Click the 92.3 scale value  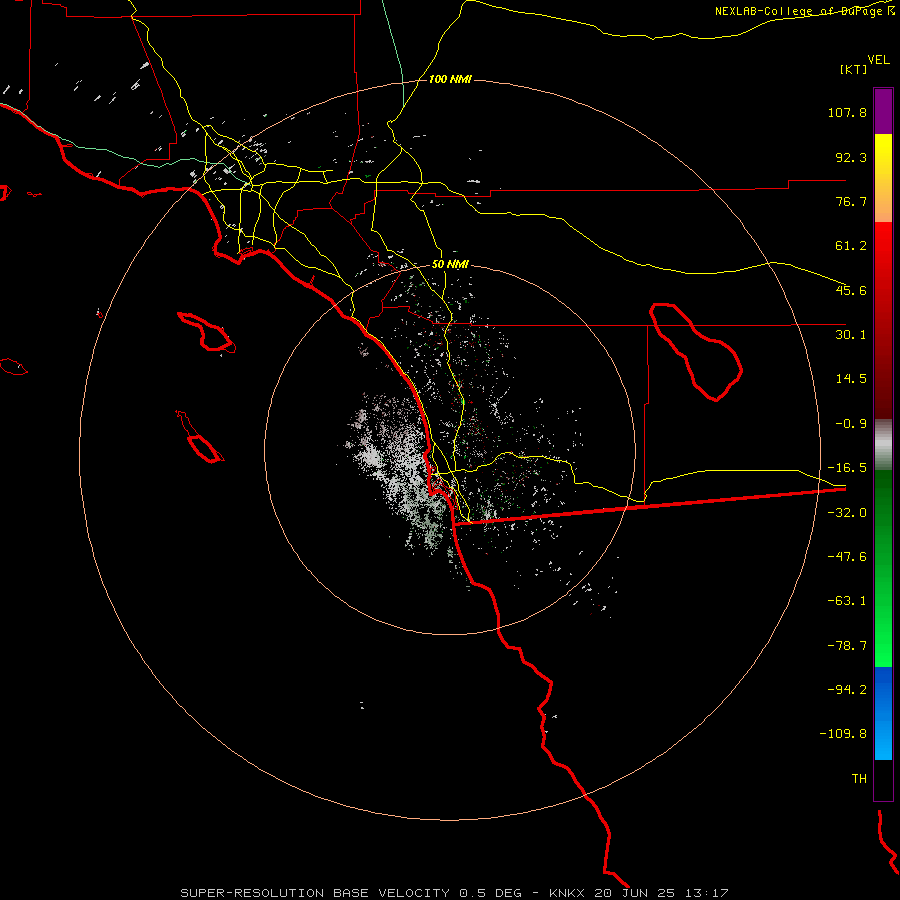click(851, 157)
